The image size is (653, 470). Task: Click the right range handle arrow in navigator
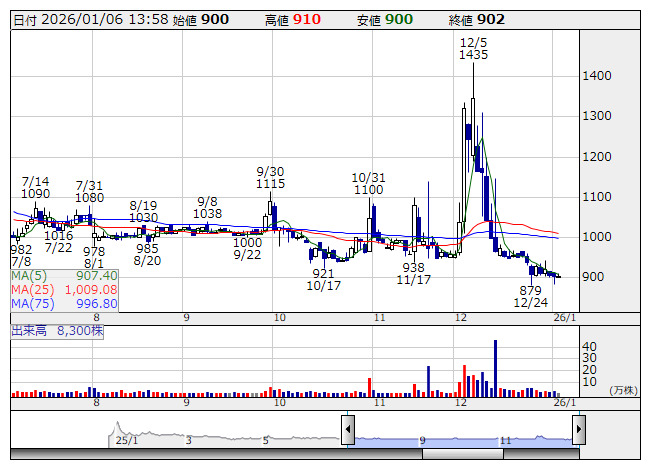point(578,430)
